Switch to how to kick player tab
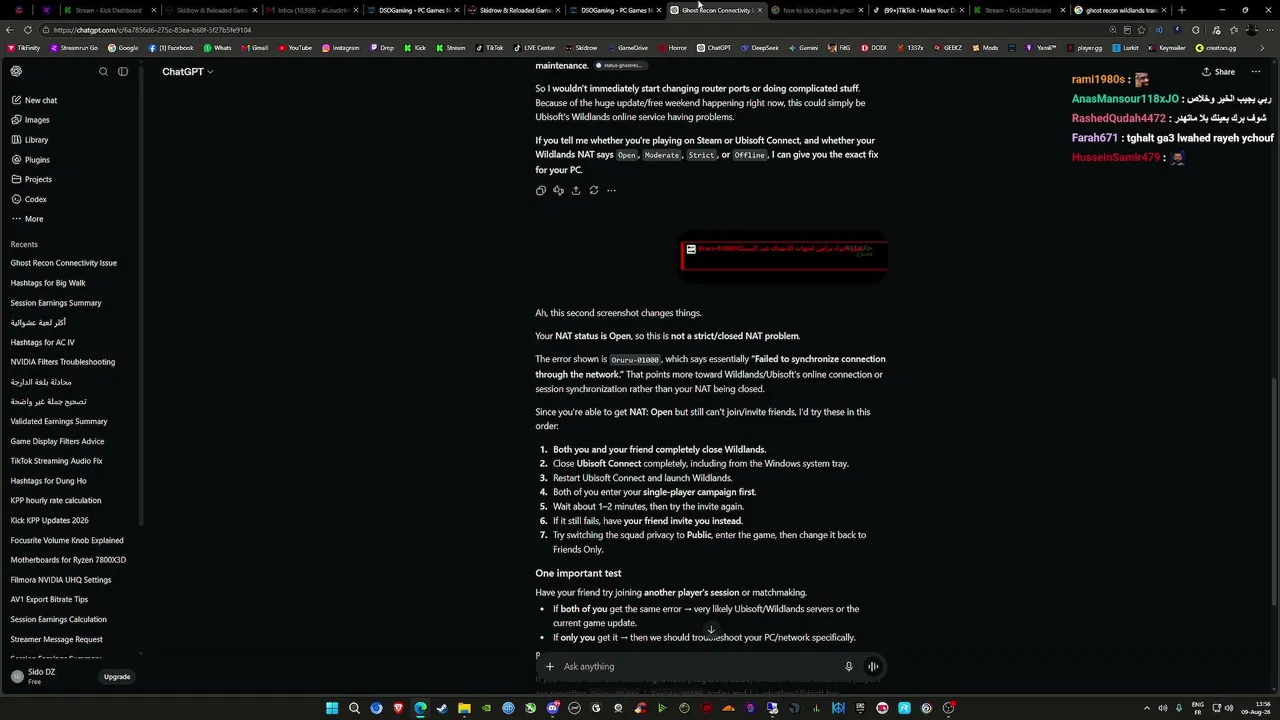 pos(818,10)
